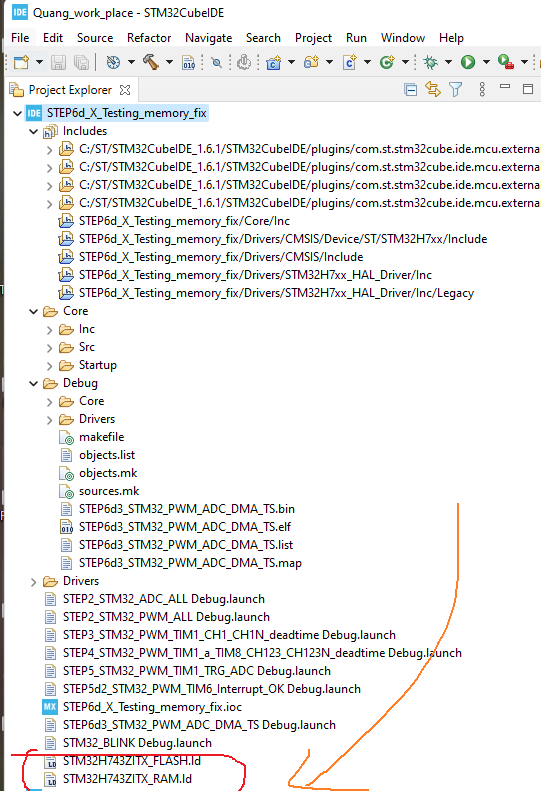The height and width of the screenshot is (791, 541).
Task: Select objects.mk file
Action: coord(108,473)
